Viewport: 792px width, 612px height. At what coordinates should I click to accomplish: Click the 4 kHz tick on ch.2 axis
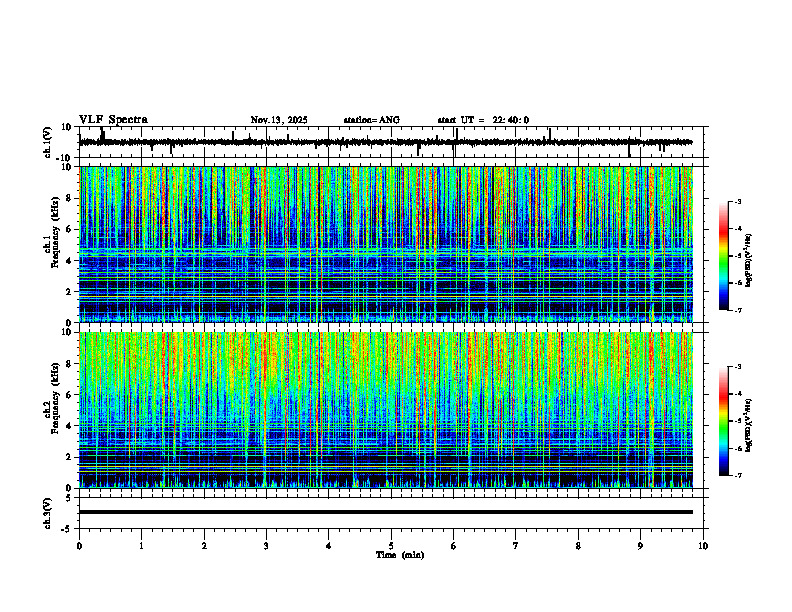[69, 426]
